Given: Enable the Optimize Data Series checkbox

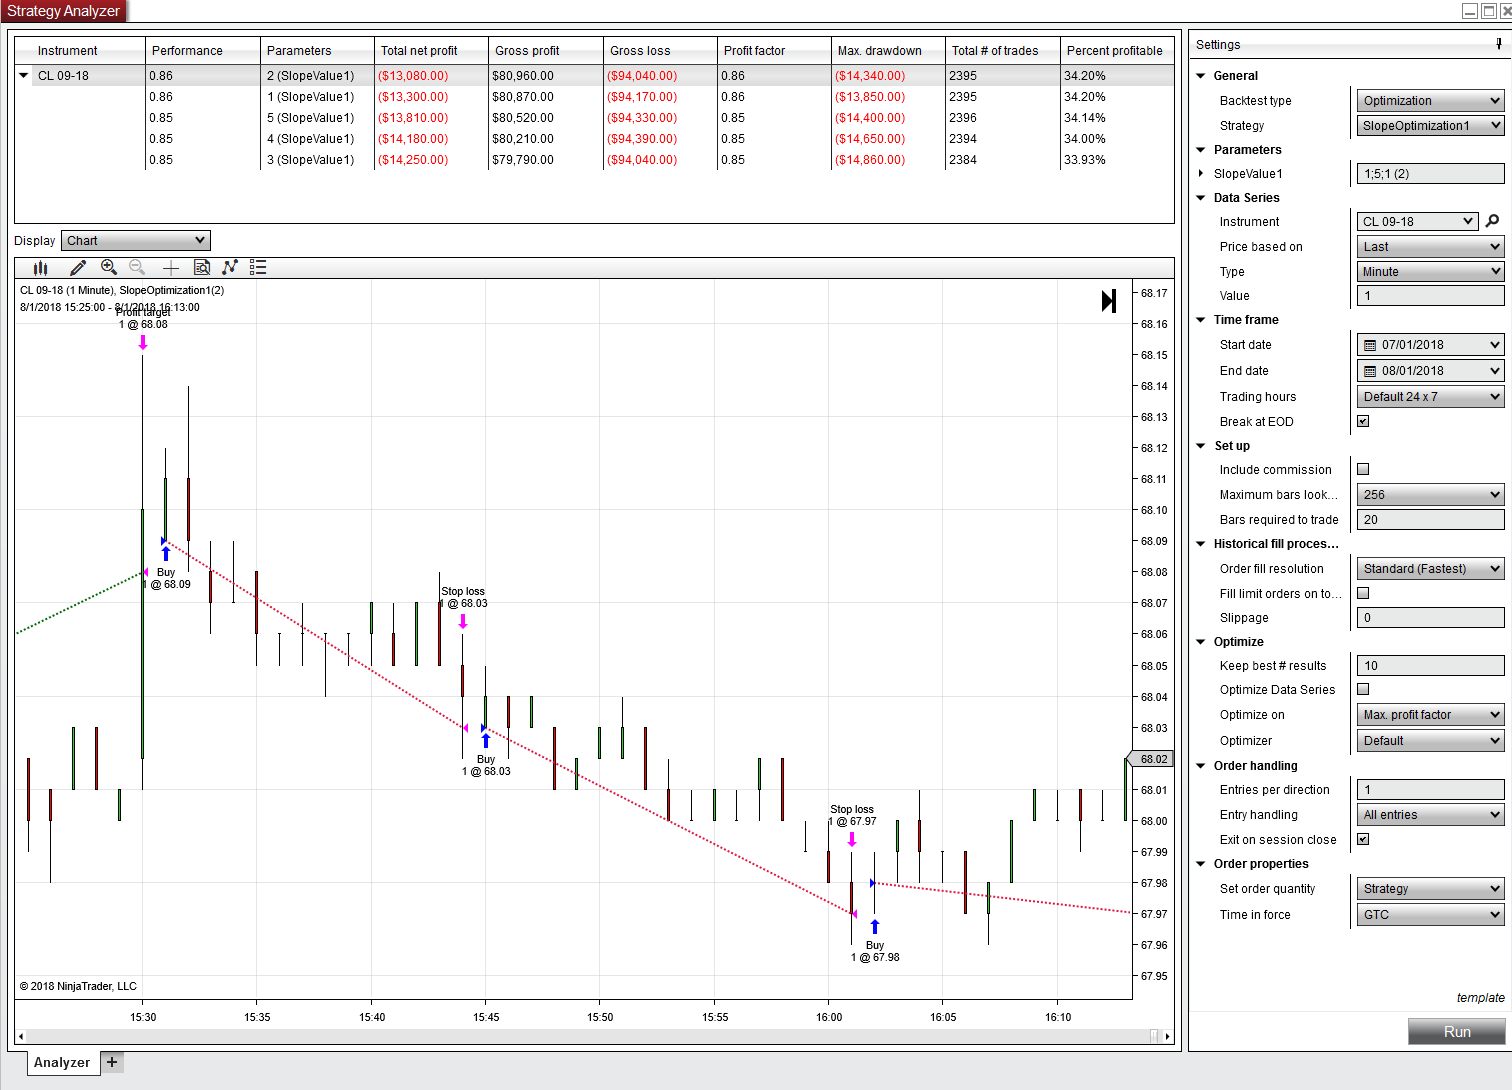Looking at the screenshot, I should (x=1363, y=689).
